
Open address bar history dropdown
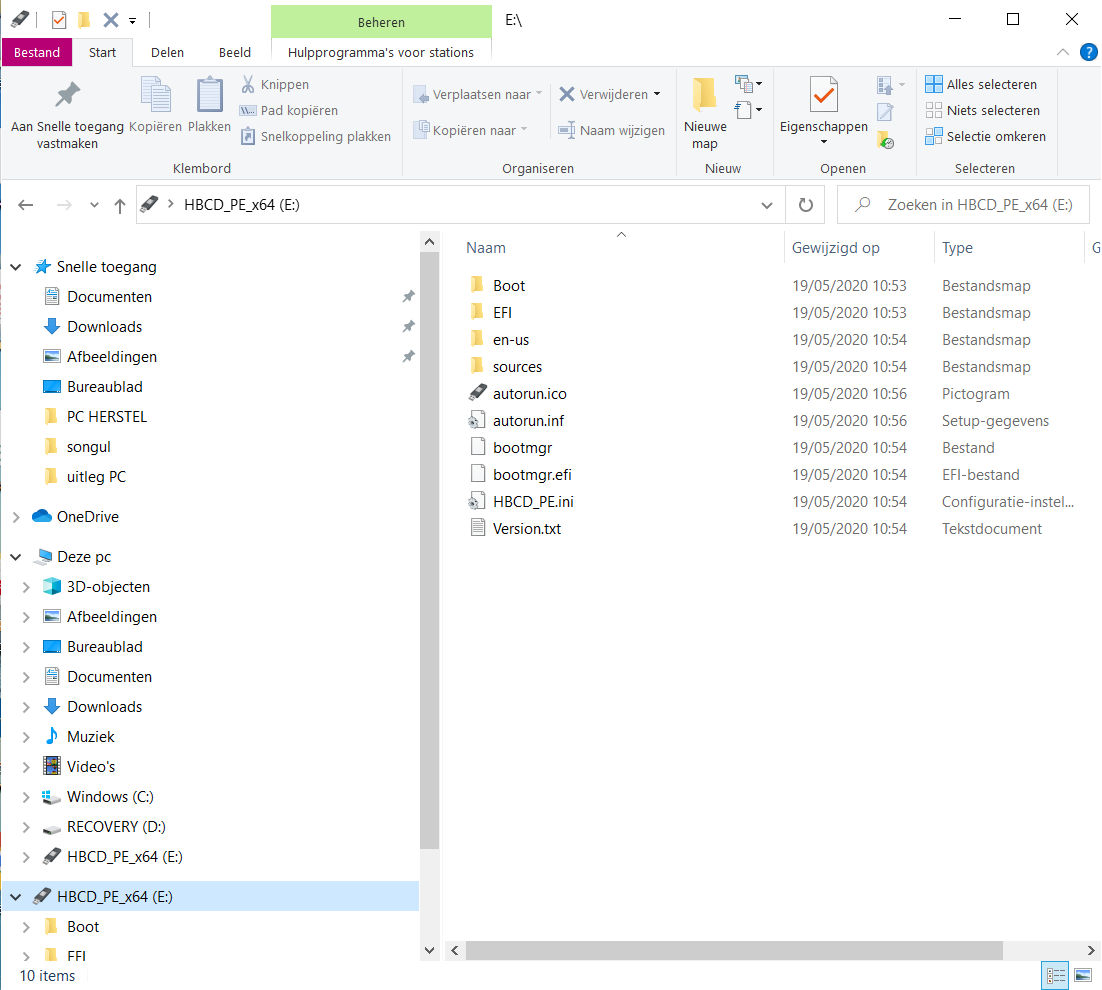tap(767, 205)
